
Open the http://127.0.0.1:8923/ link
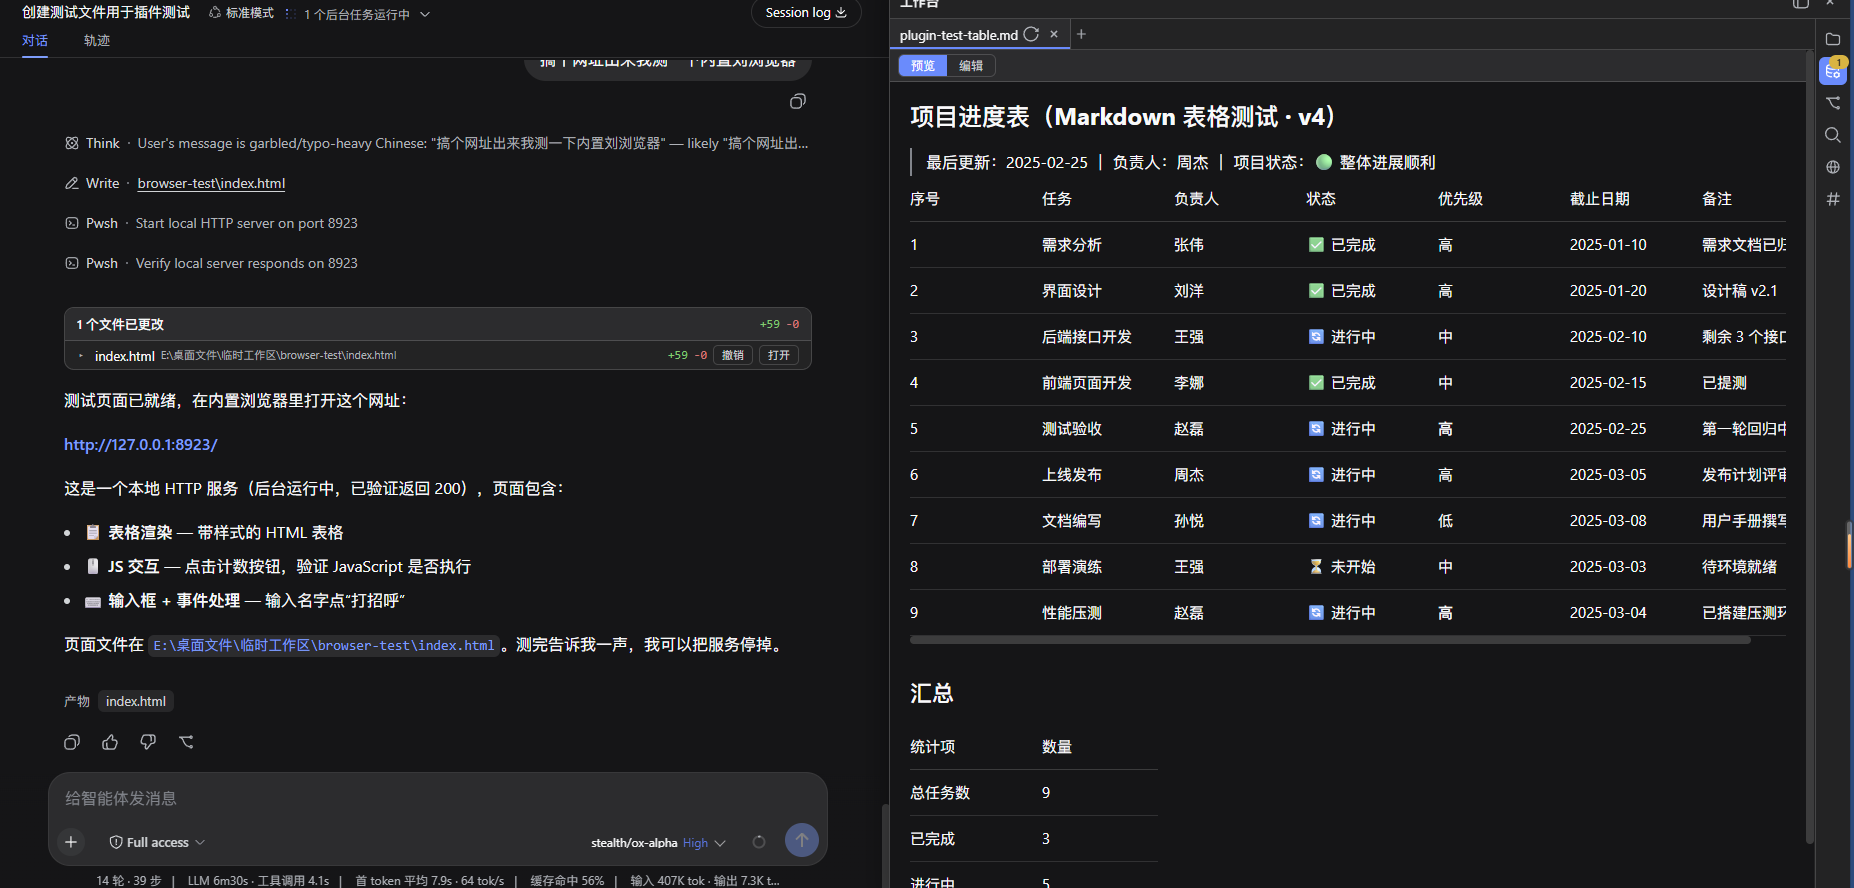point(141,444)
